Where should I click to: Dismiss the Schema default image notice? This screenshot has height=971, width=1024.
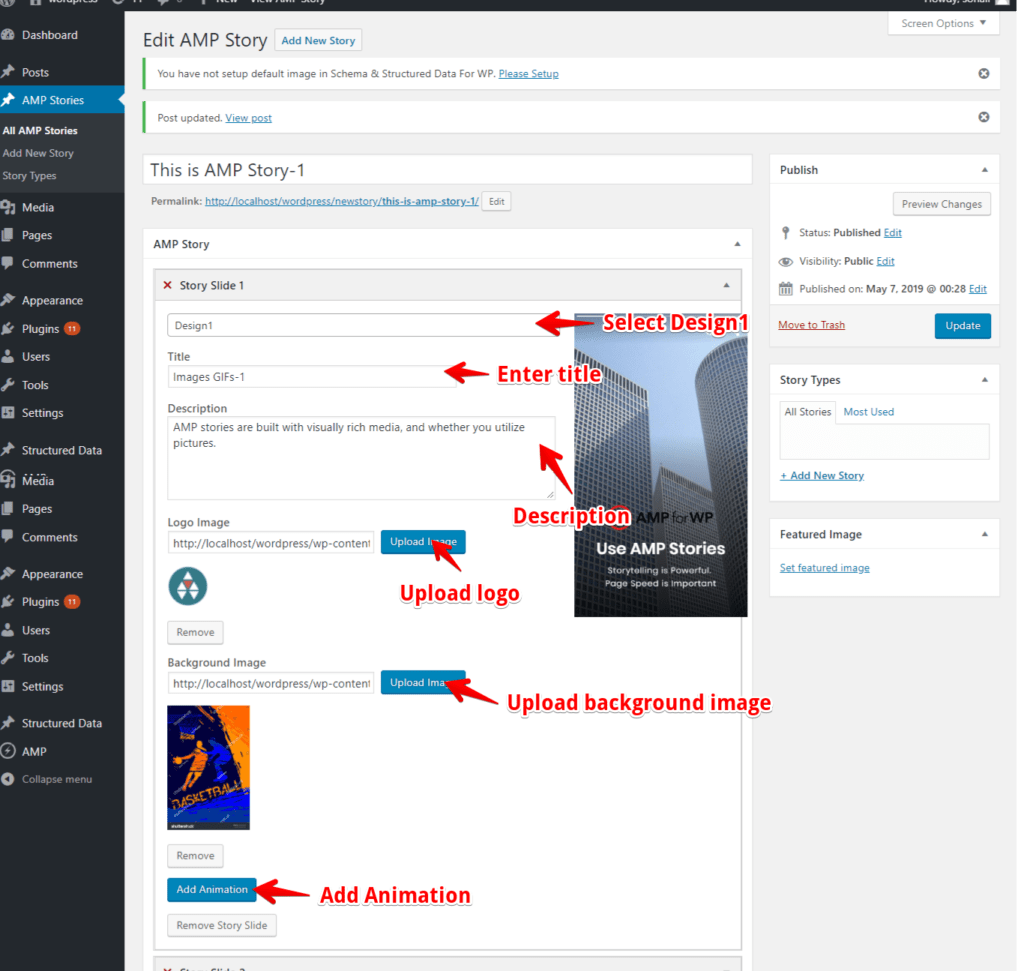pos(984,74)
